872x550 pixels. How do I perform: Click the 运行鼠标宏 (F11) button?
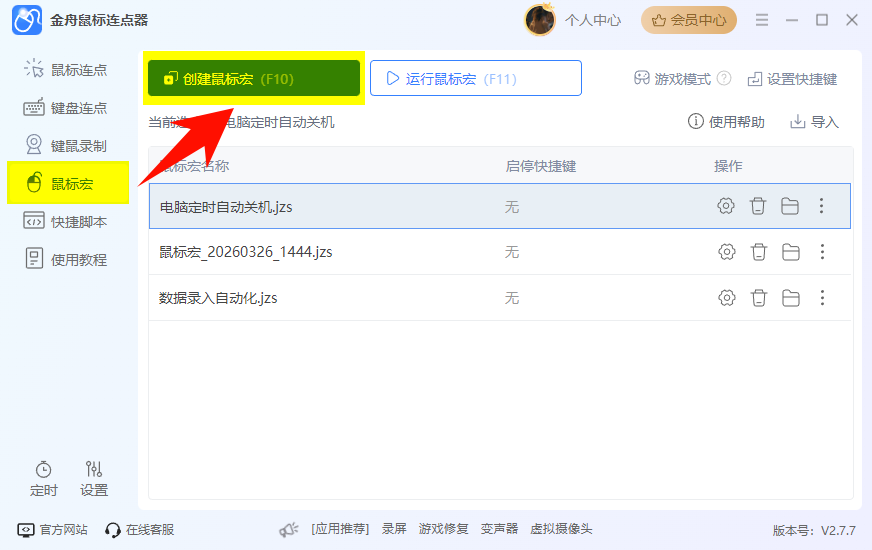(475, 78)
